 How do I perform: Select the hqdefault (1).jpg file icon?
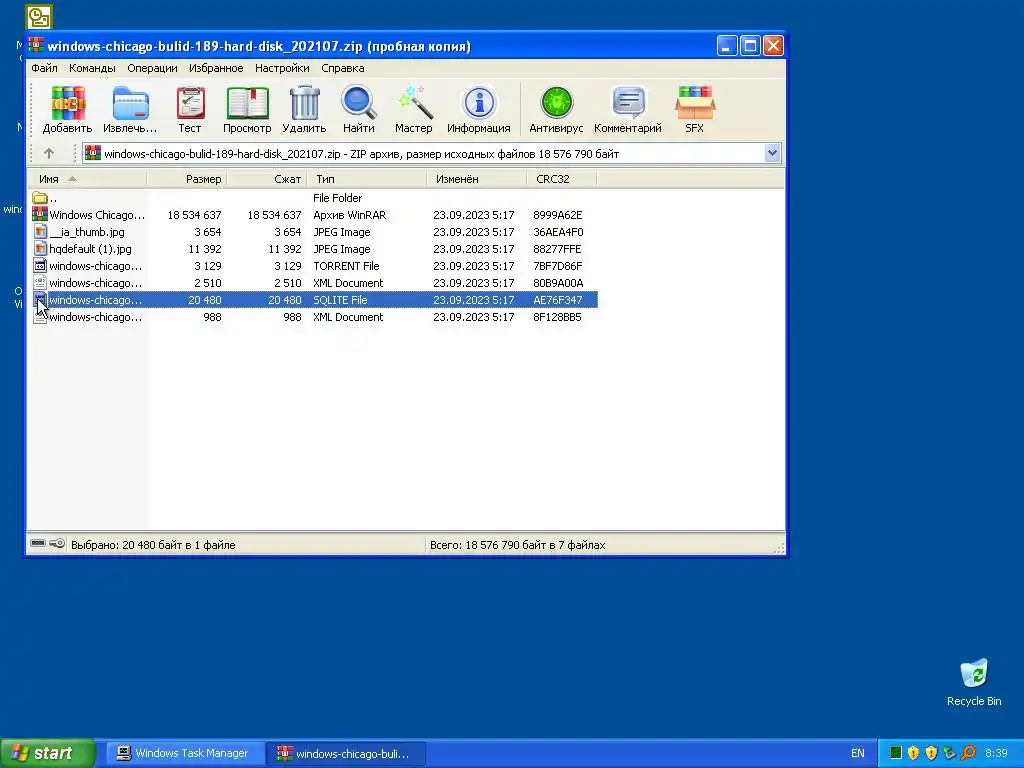pos(40,249)
